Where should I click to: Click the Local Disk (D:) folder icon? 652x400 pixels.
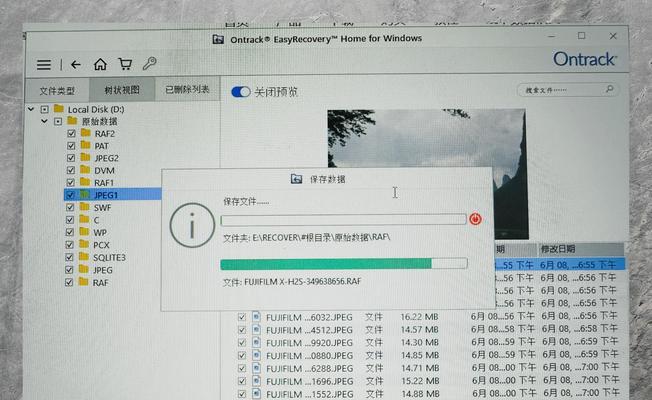59,109
